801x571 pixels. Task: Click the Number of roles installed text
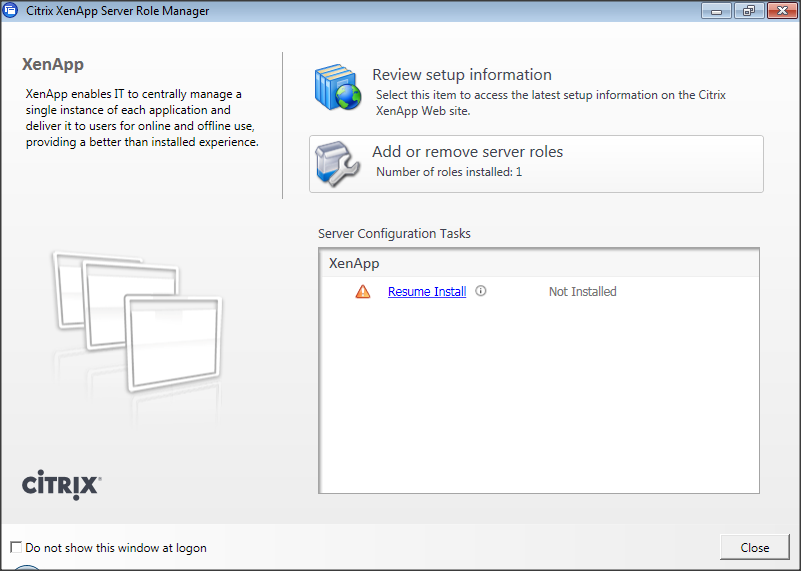click(449, 172)
